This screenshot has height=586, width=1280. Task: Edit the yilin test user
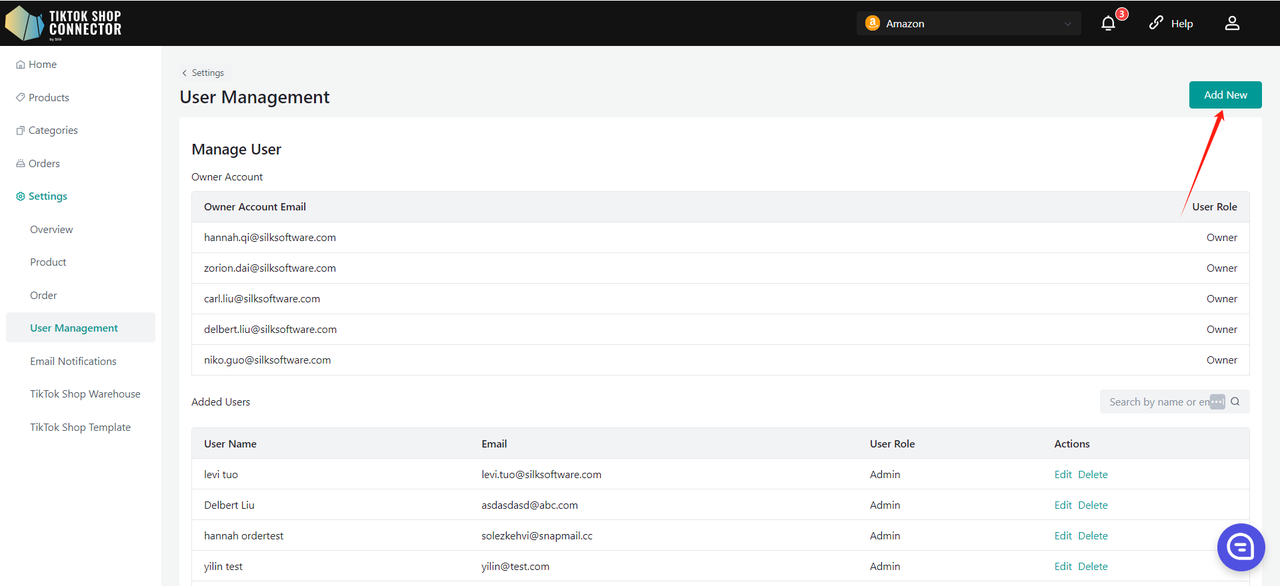(1062, 566)
